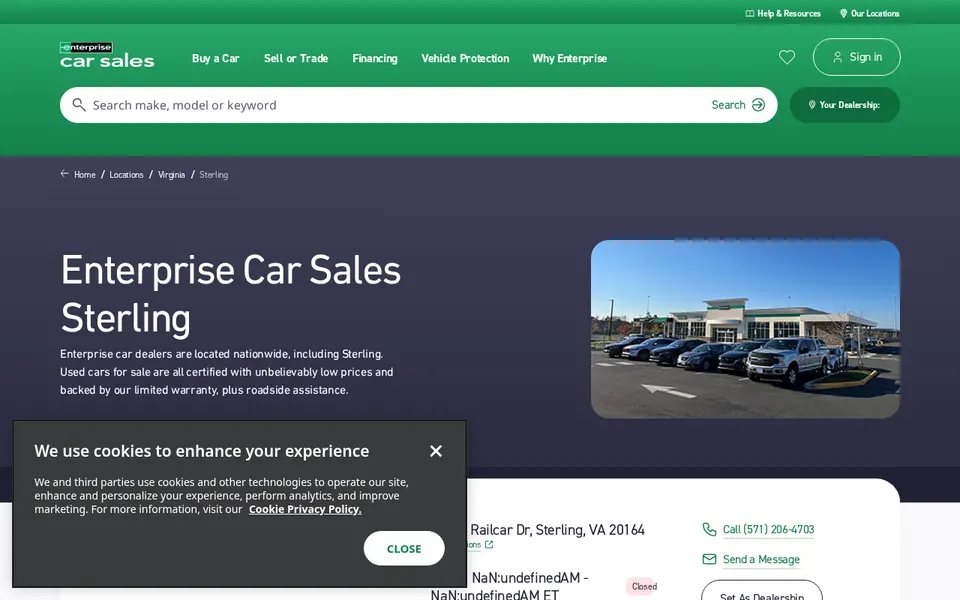
Task: Open the Vehicle Protection menu
Action: (465, 58)
